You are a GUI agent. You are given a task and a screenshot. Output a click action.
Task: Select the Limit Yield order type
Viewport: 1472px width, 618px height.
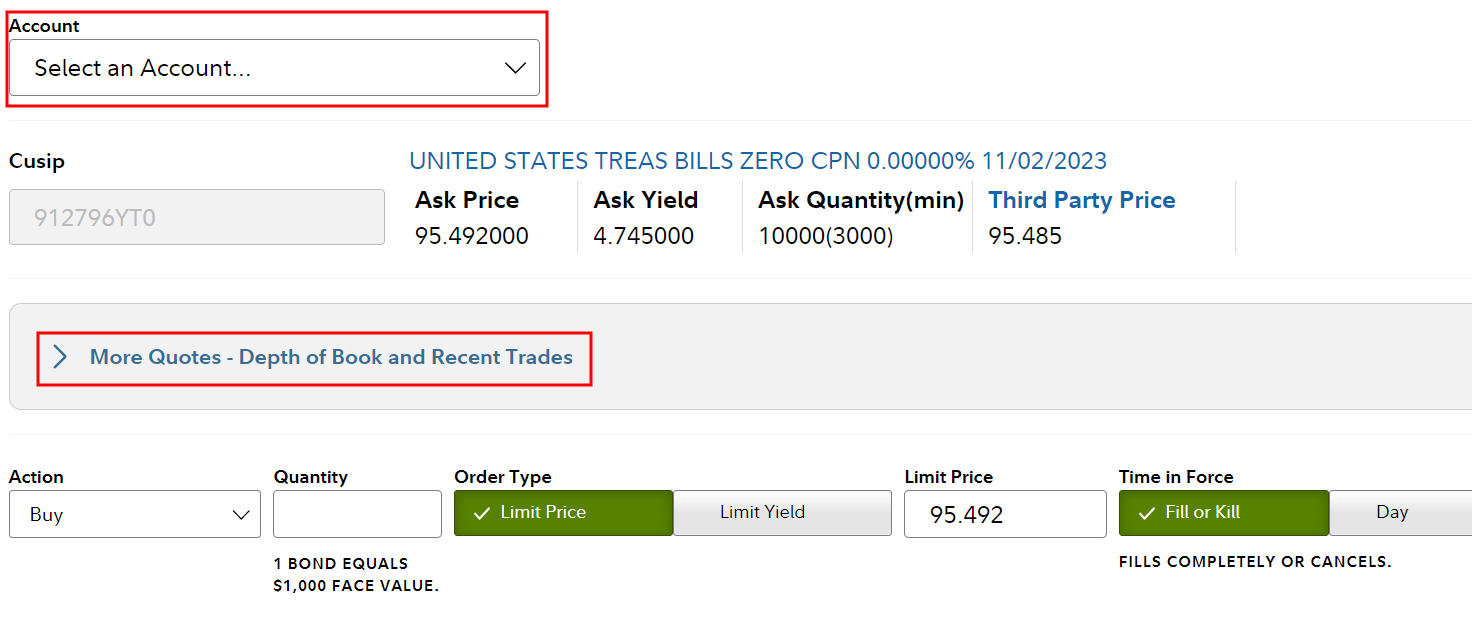pyautogui.click(x=781, y=512)
